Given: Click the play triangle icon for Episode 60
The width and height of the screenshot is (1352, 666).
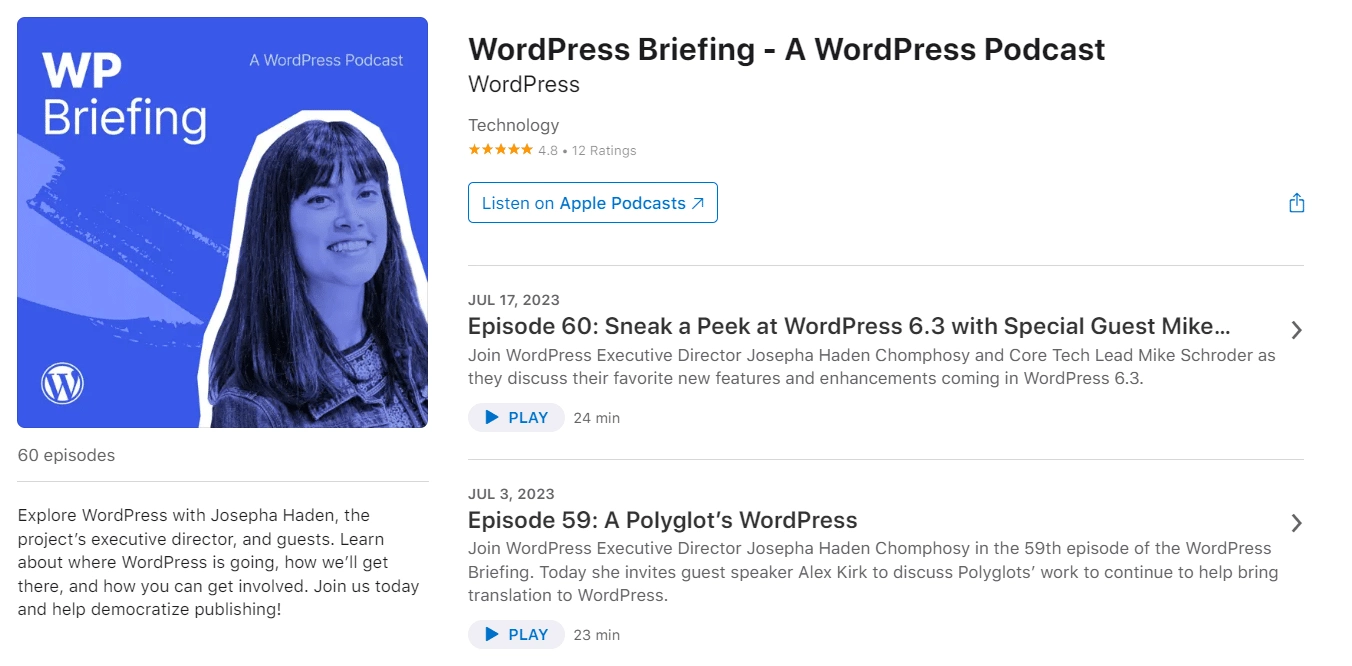Looking at the screenshot, I should (491, 418).
